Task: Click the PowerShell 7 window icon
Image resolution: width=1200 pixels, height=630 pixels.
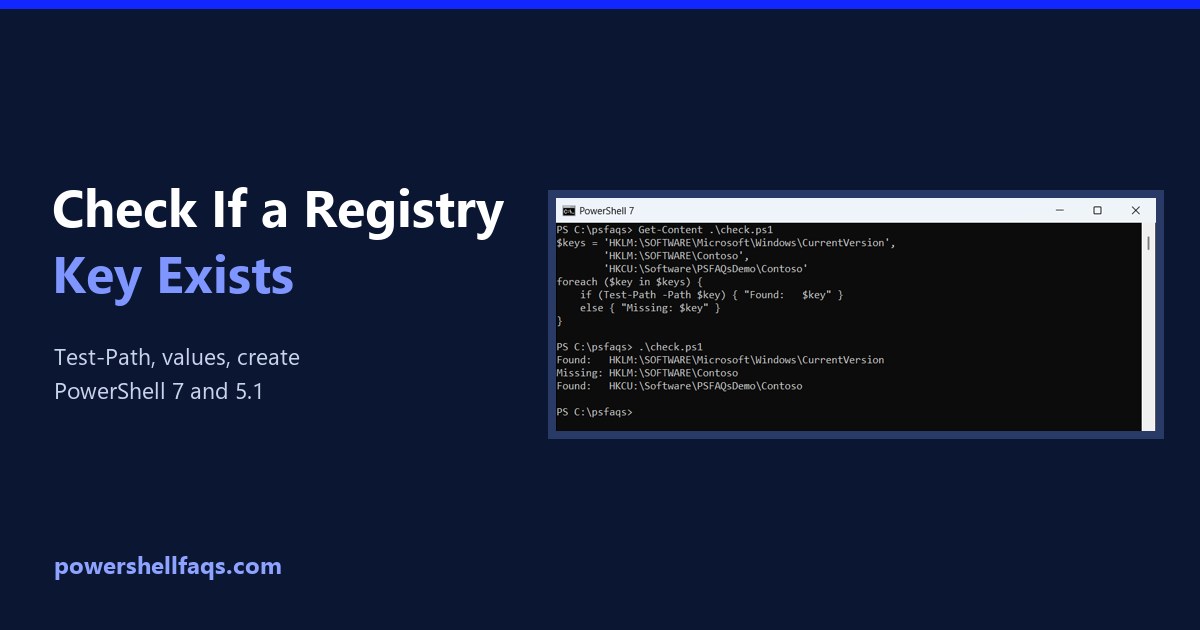Action: tap(569, 211)
